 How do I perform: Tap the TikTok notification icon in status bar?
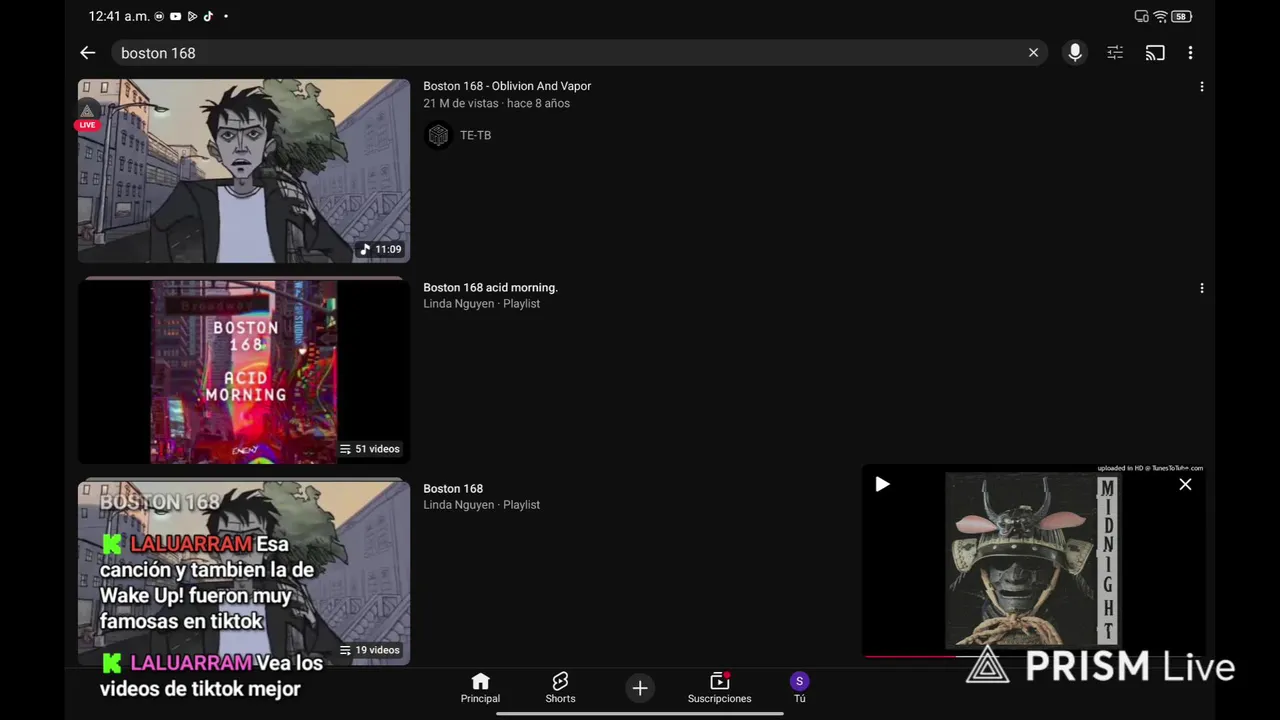point(208,16)
